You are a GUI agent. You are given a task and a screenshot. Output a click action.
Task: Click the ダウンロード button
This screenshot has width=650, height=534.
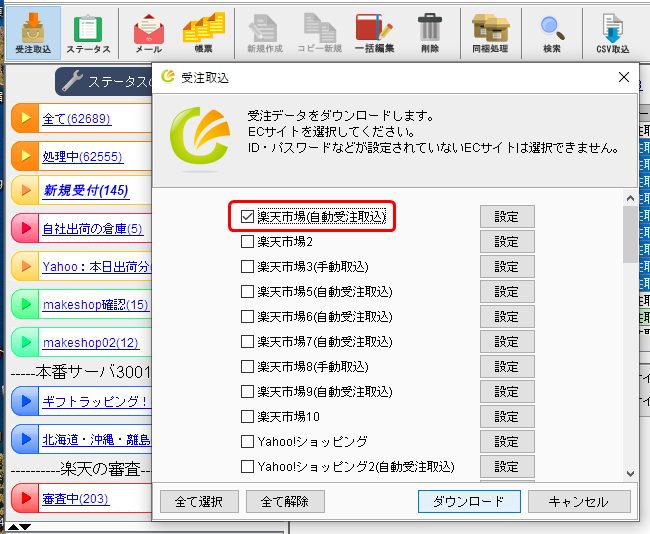(x=469, y=502)
